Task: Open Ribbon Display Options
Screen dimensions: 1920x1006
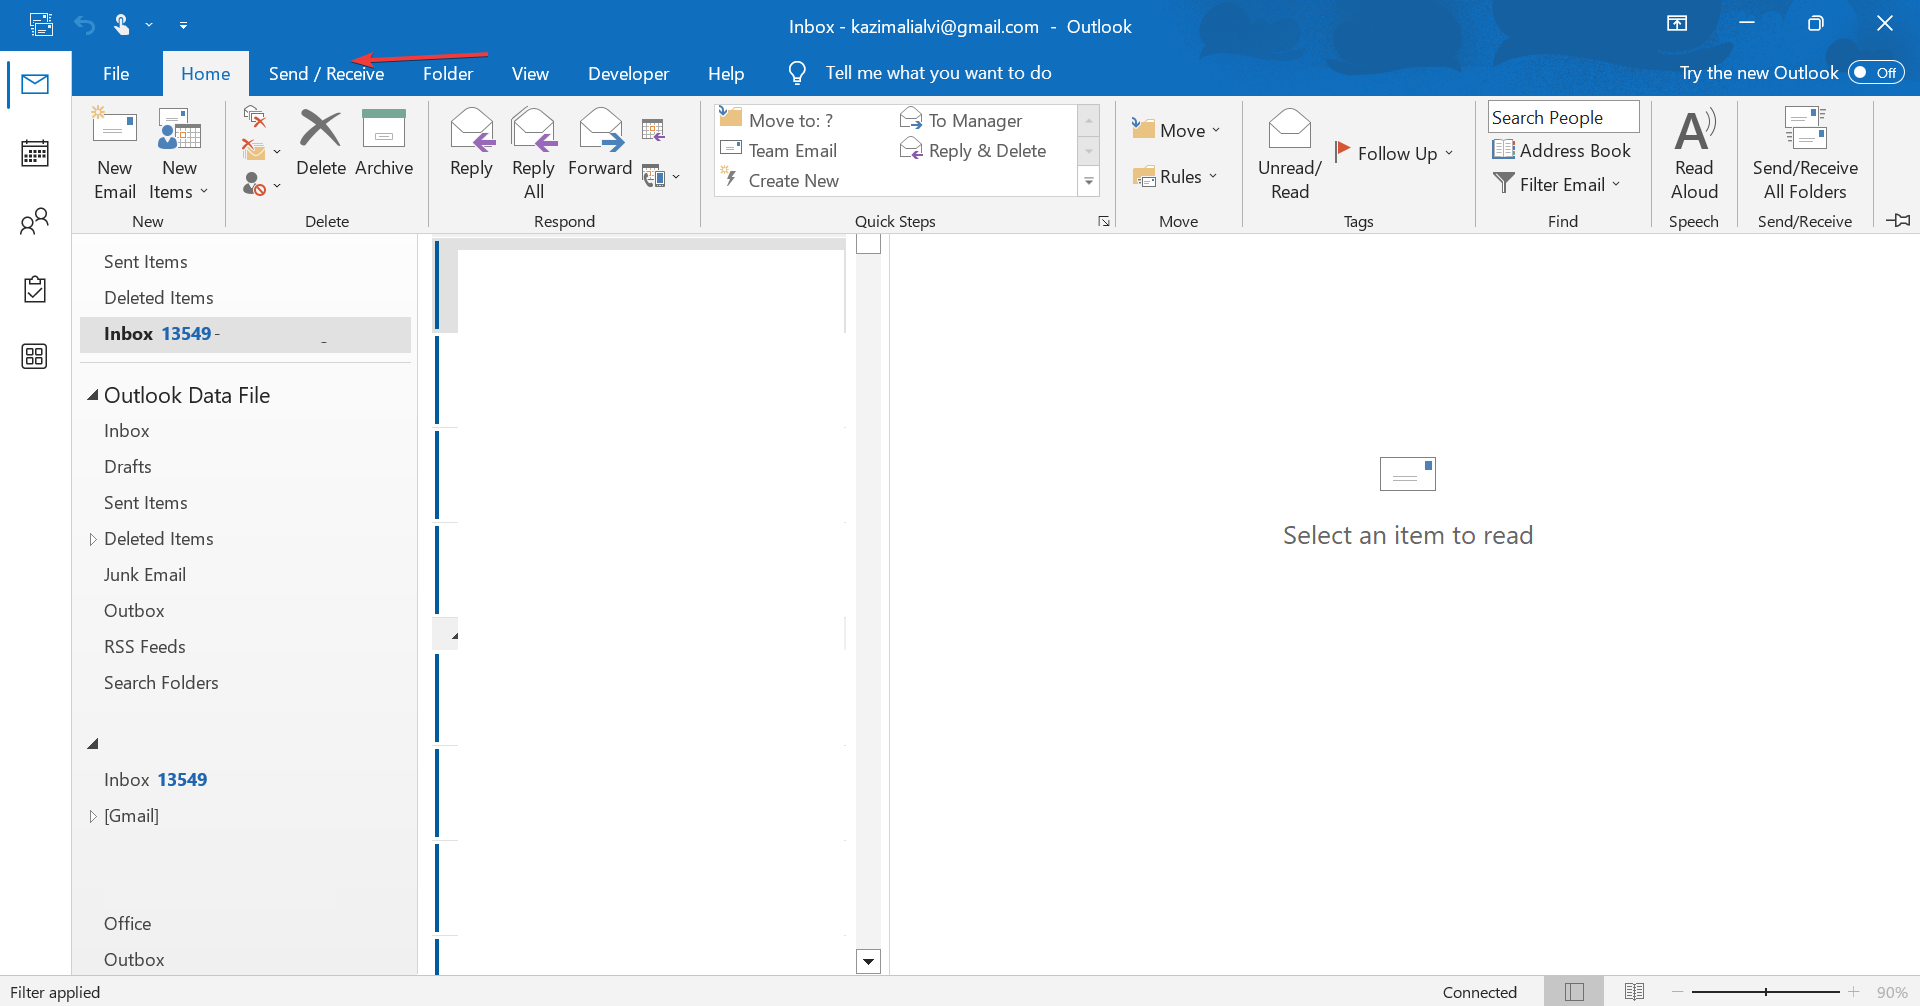Action: point(1677,24)
